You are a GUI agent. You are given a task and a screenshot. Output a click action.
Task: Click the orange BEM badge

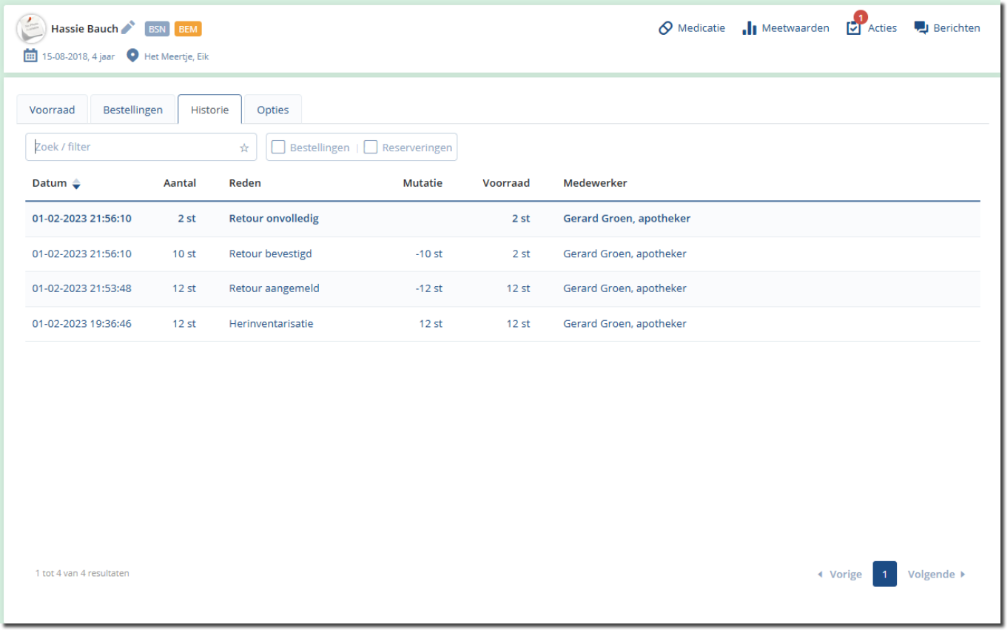click(x=188, y=29)
